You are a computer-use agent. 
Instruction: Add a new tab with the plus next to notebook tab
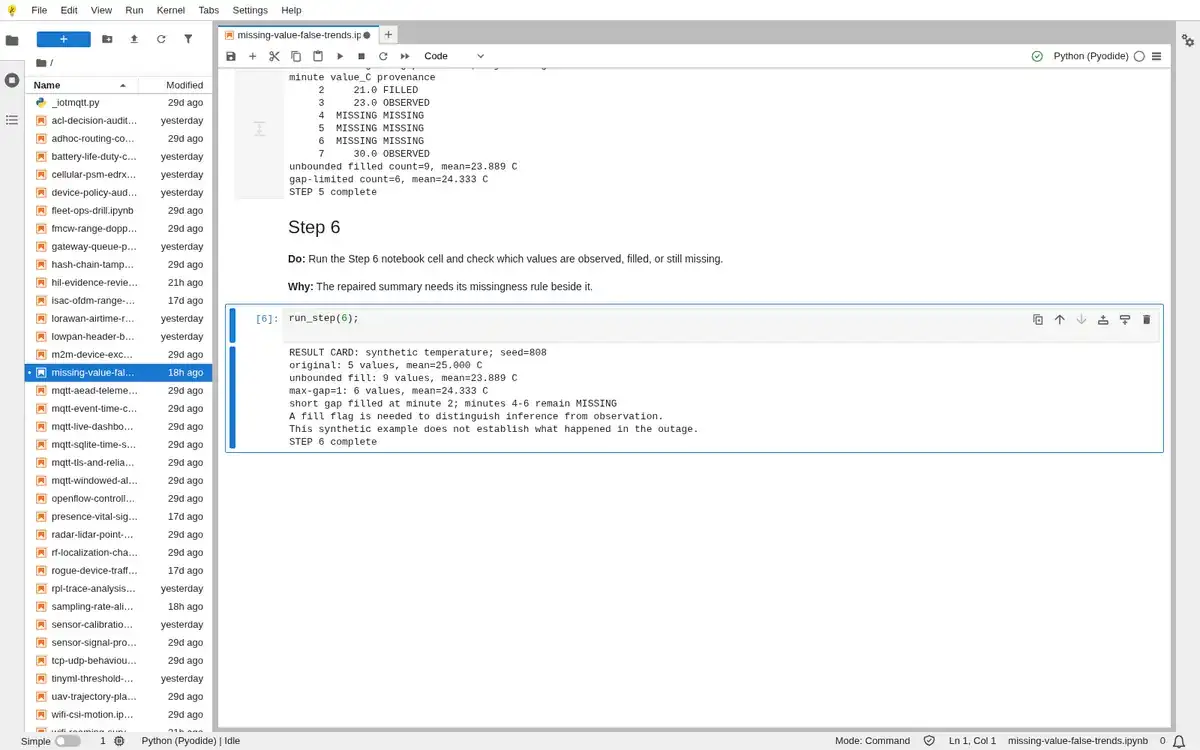pos(388,34)
